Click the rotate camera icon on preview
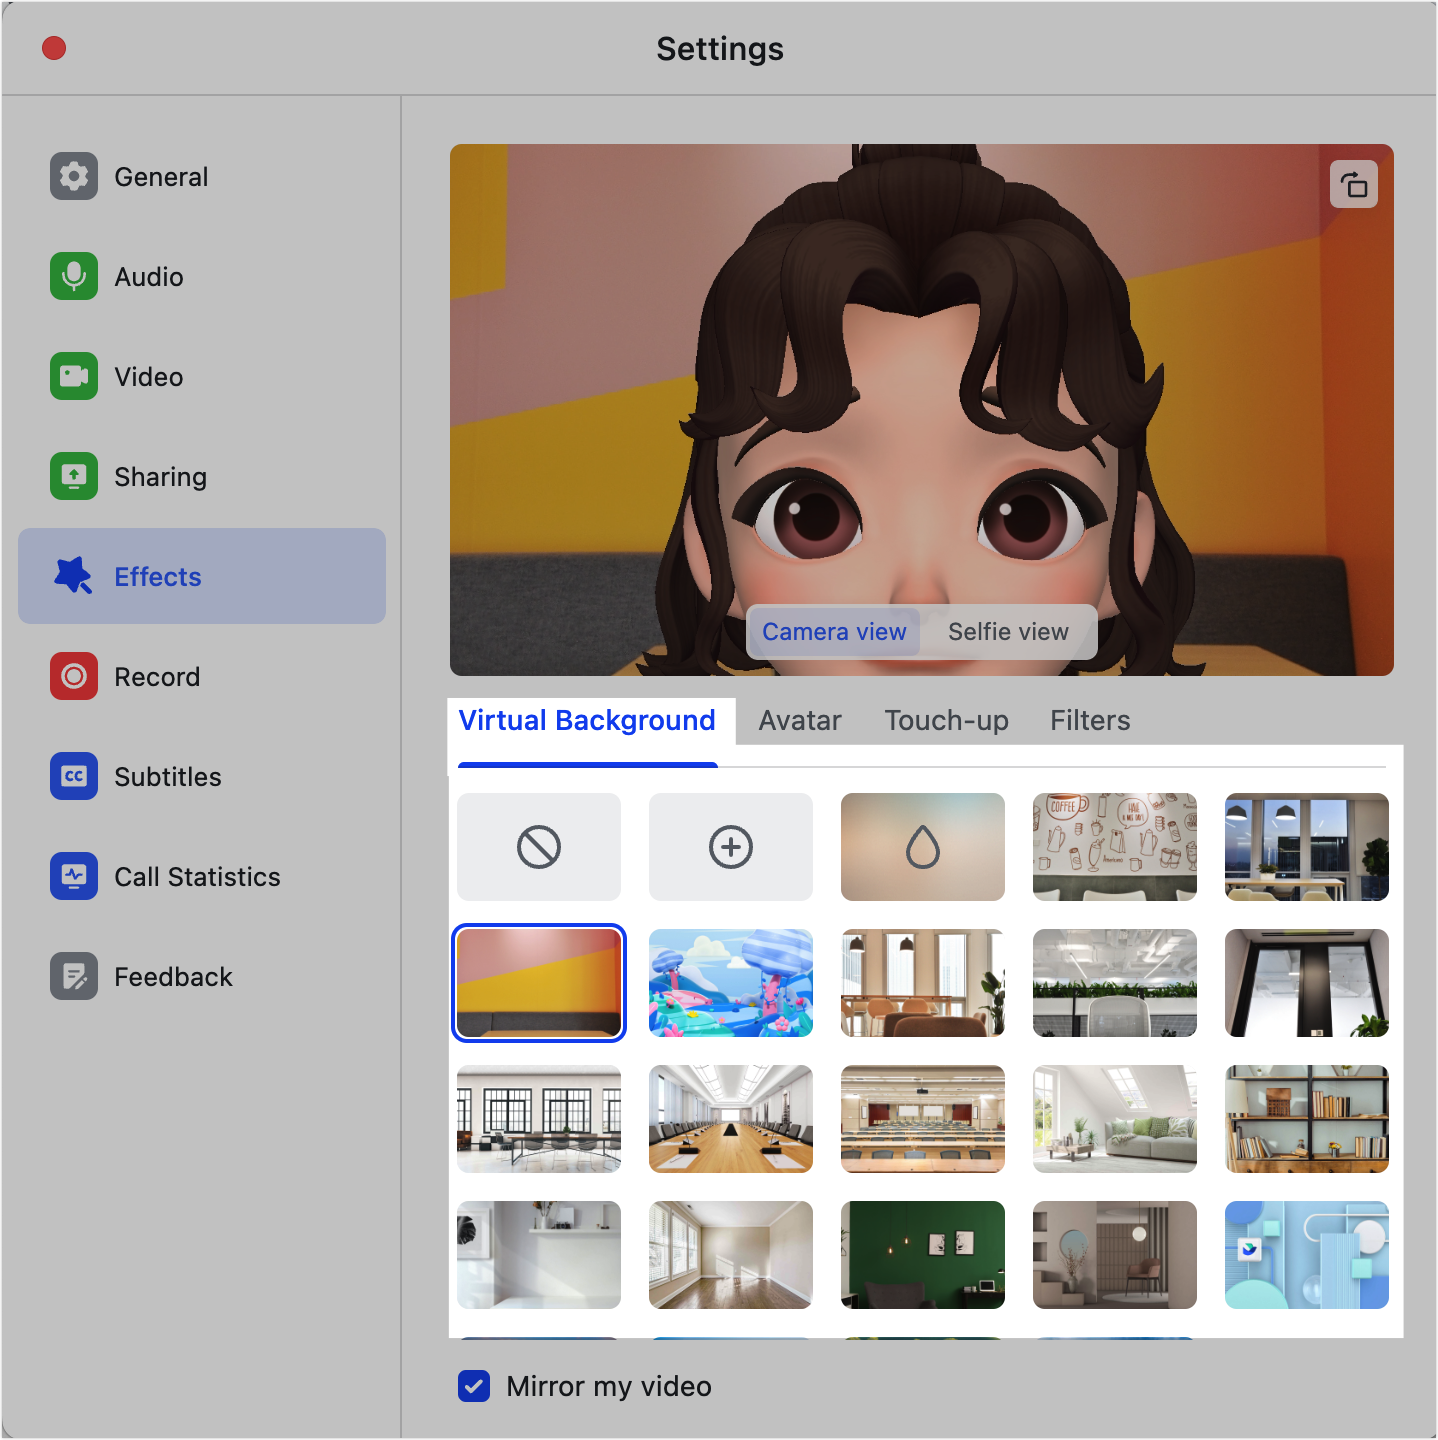The image size is (1438, 1440). [x=1353, y=185]
